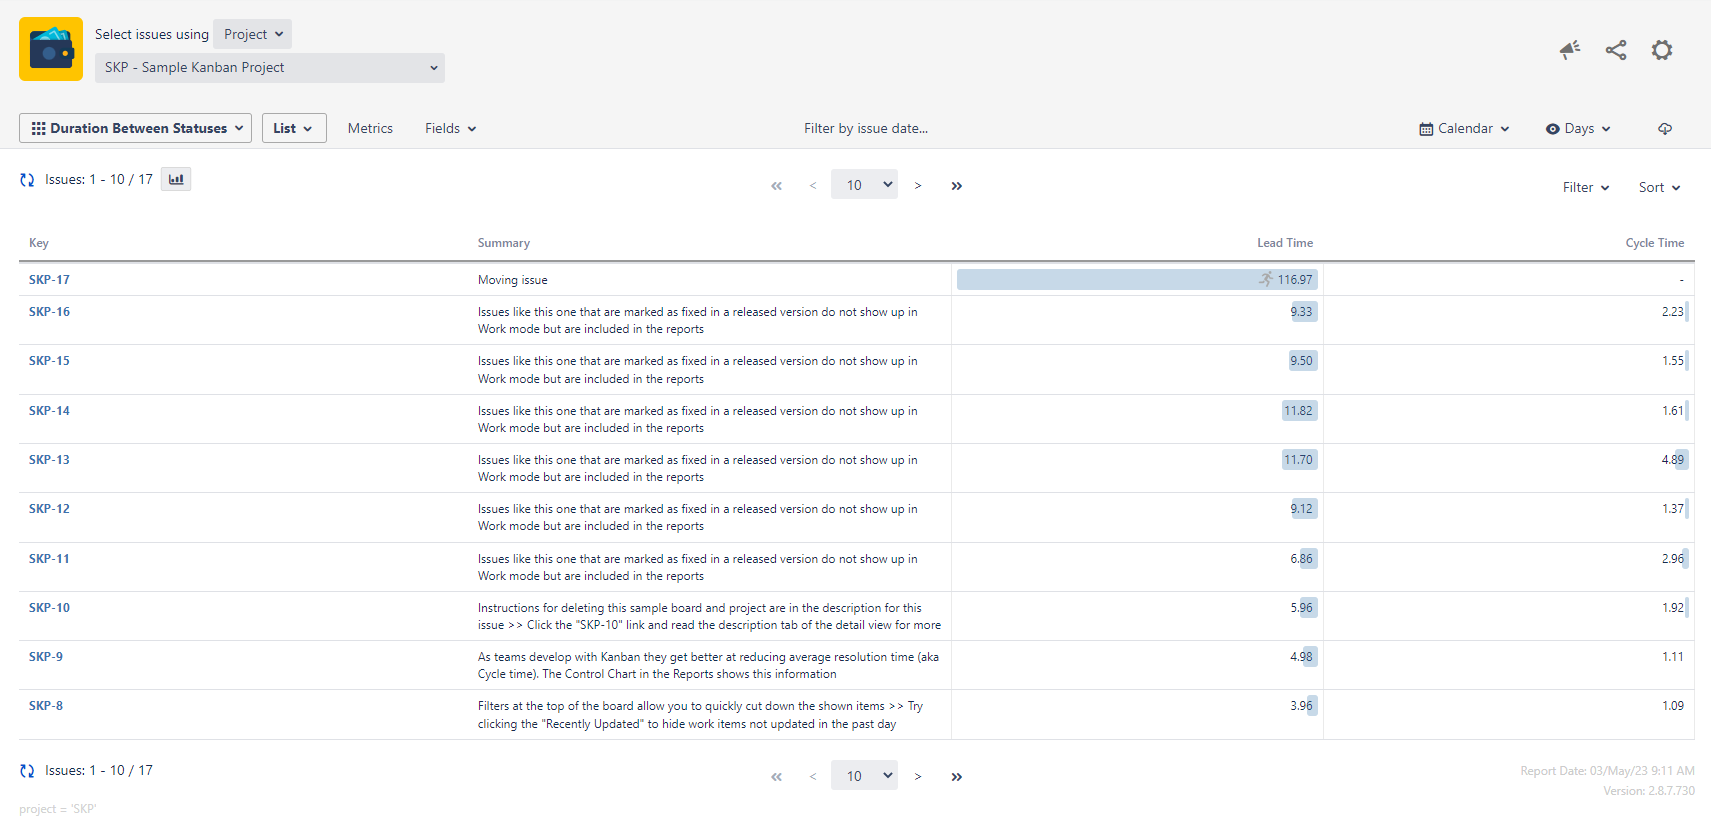This screenshot has height=837, width=1711.
Task: Open the settings gear icon
Action: (1662, 50)
